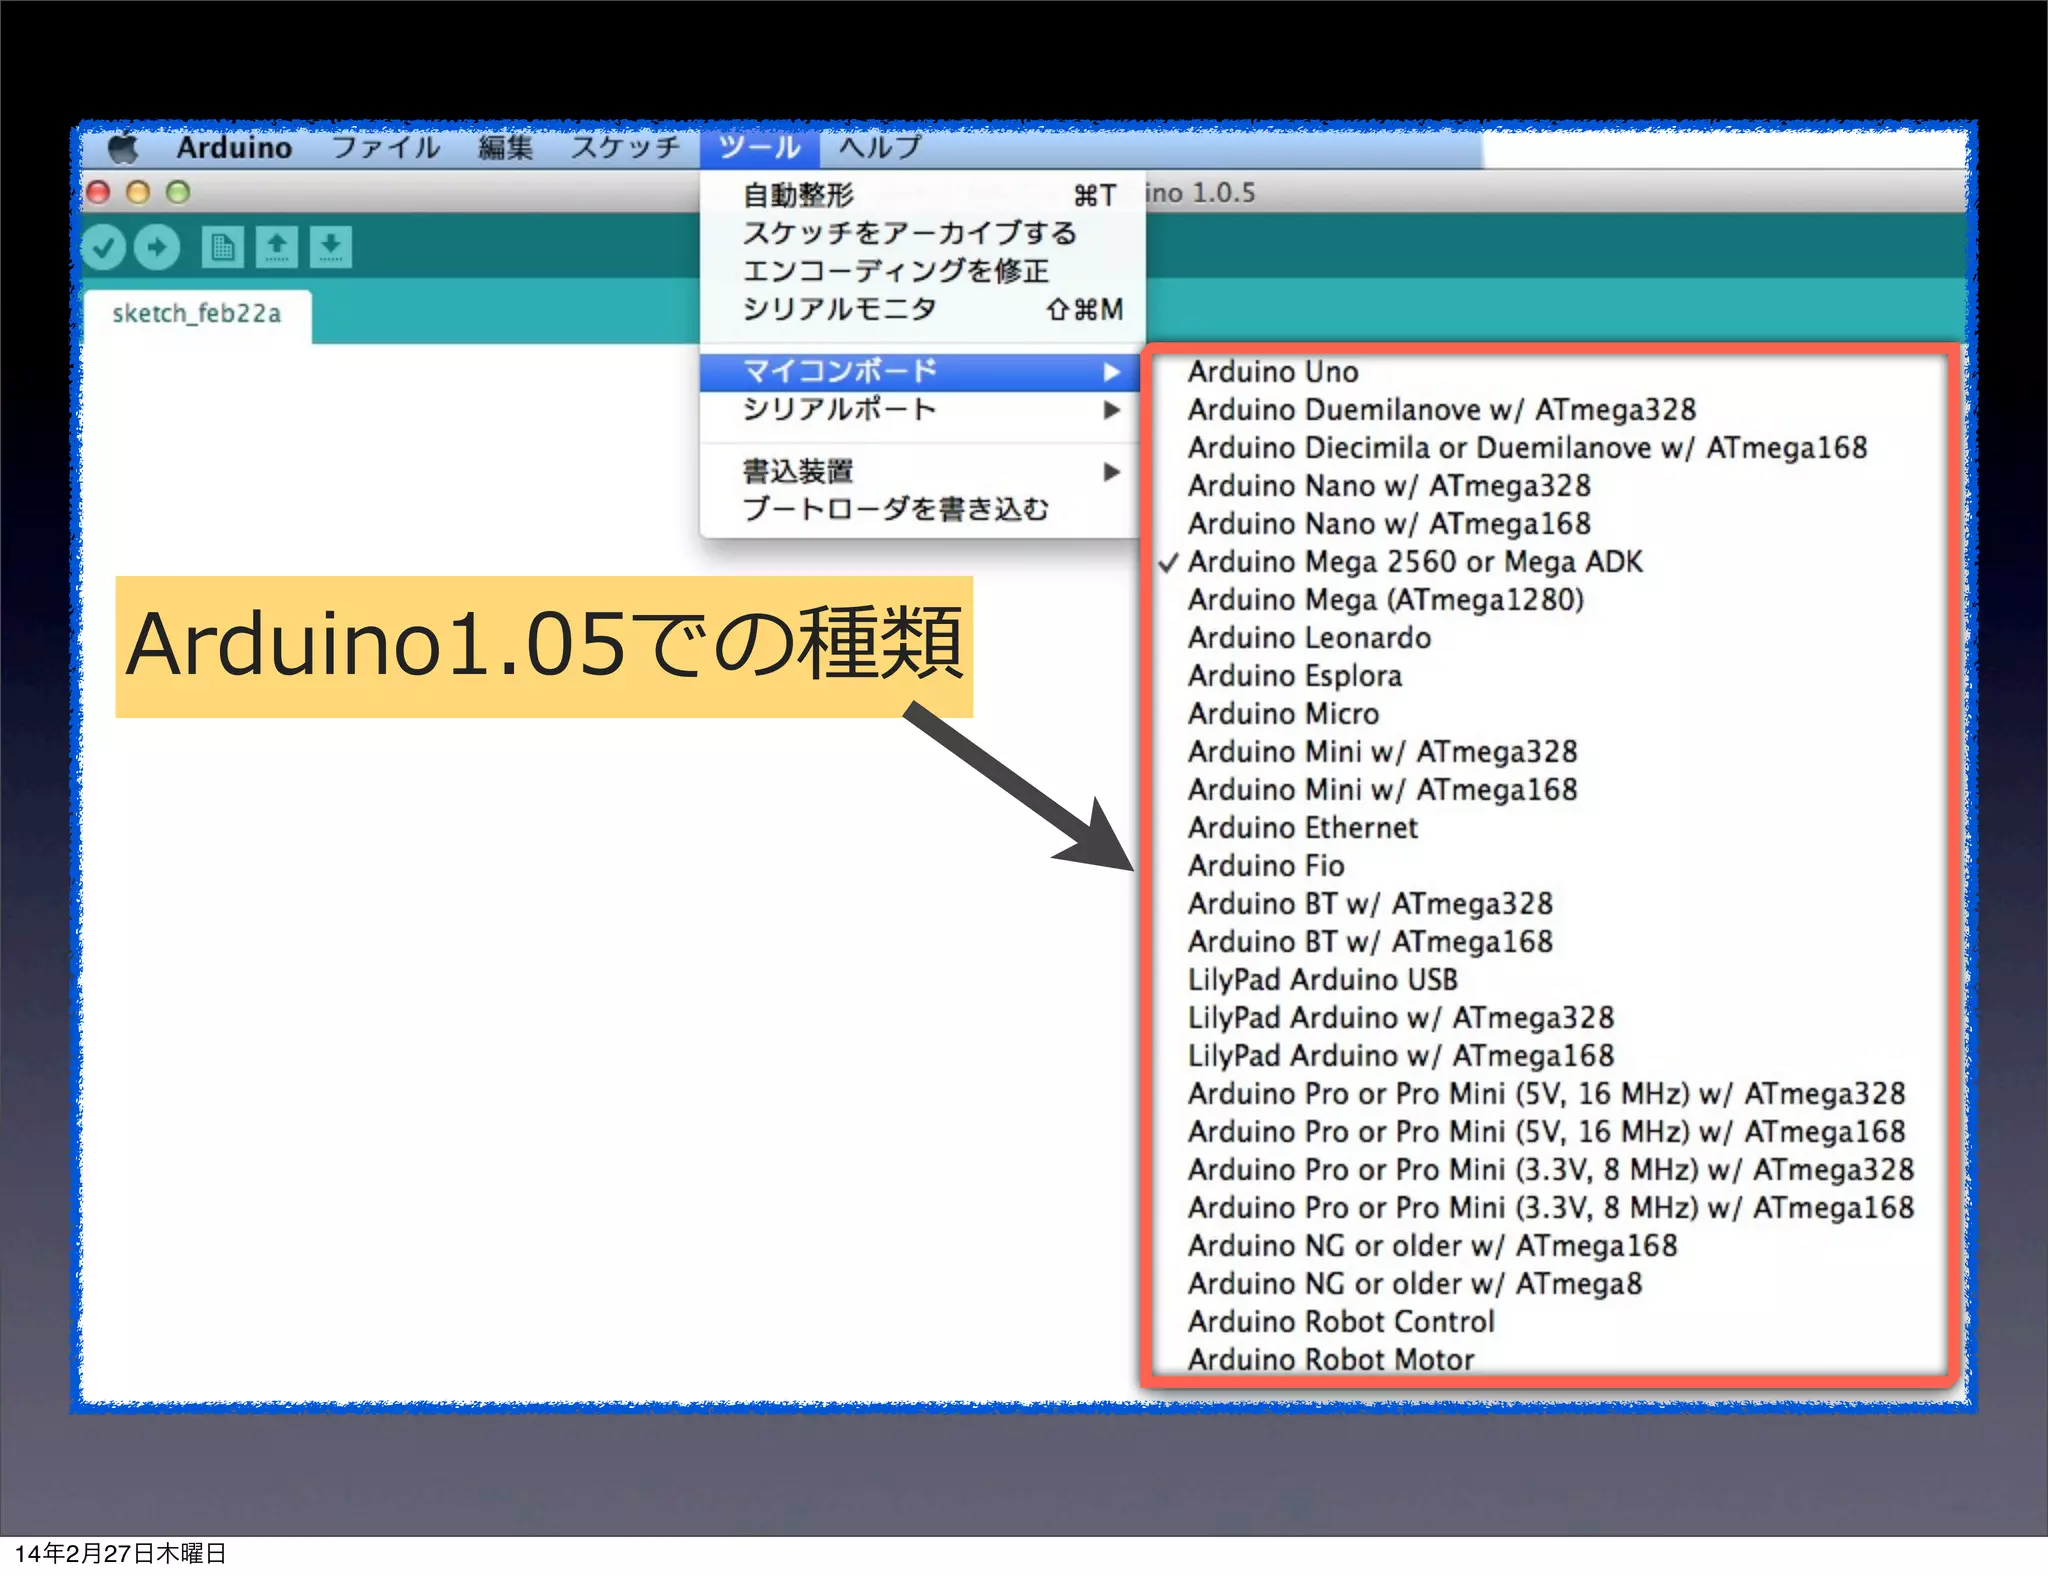Zoom window with green button
Viewport: 2048px width, 1576px height.
pos(178,192)
